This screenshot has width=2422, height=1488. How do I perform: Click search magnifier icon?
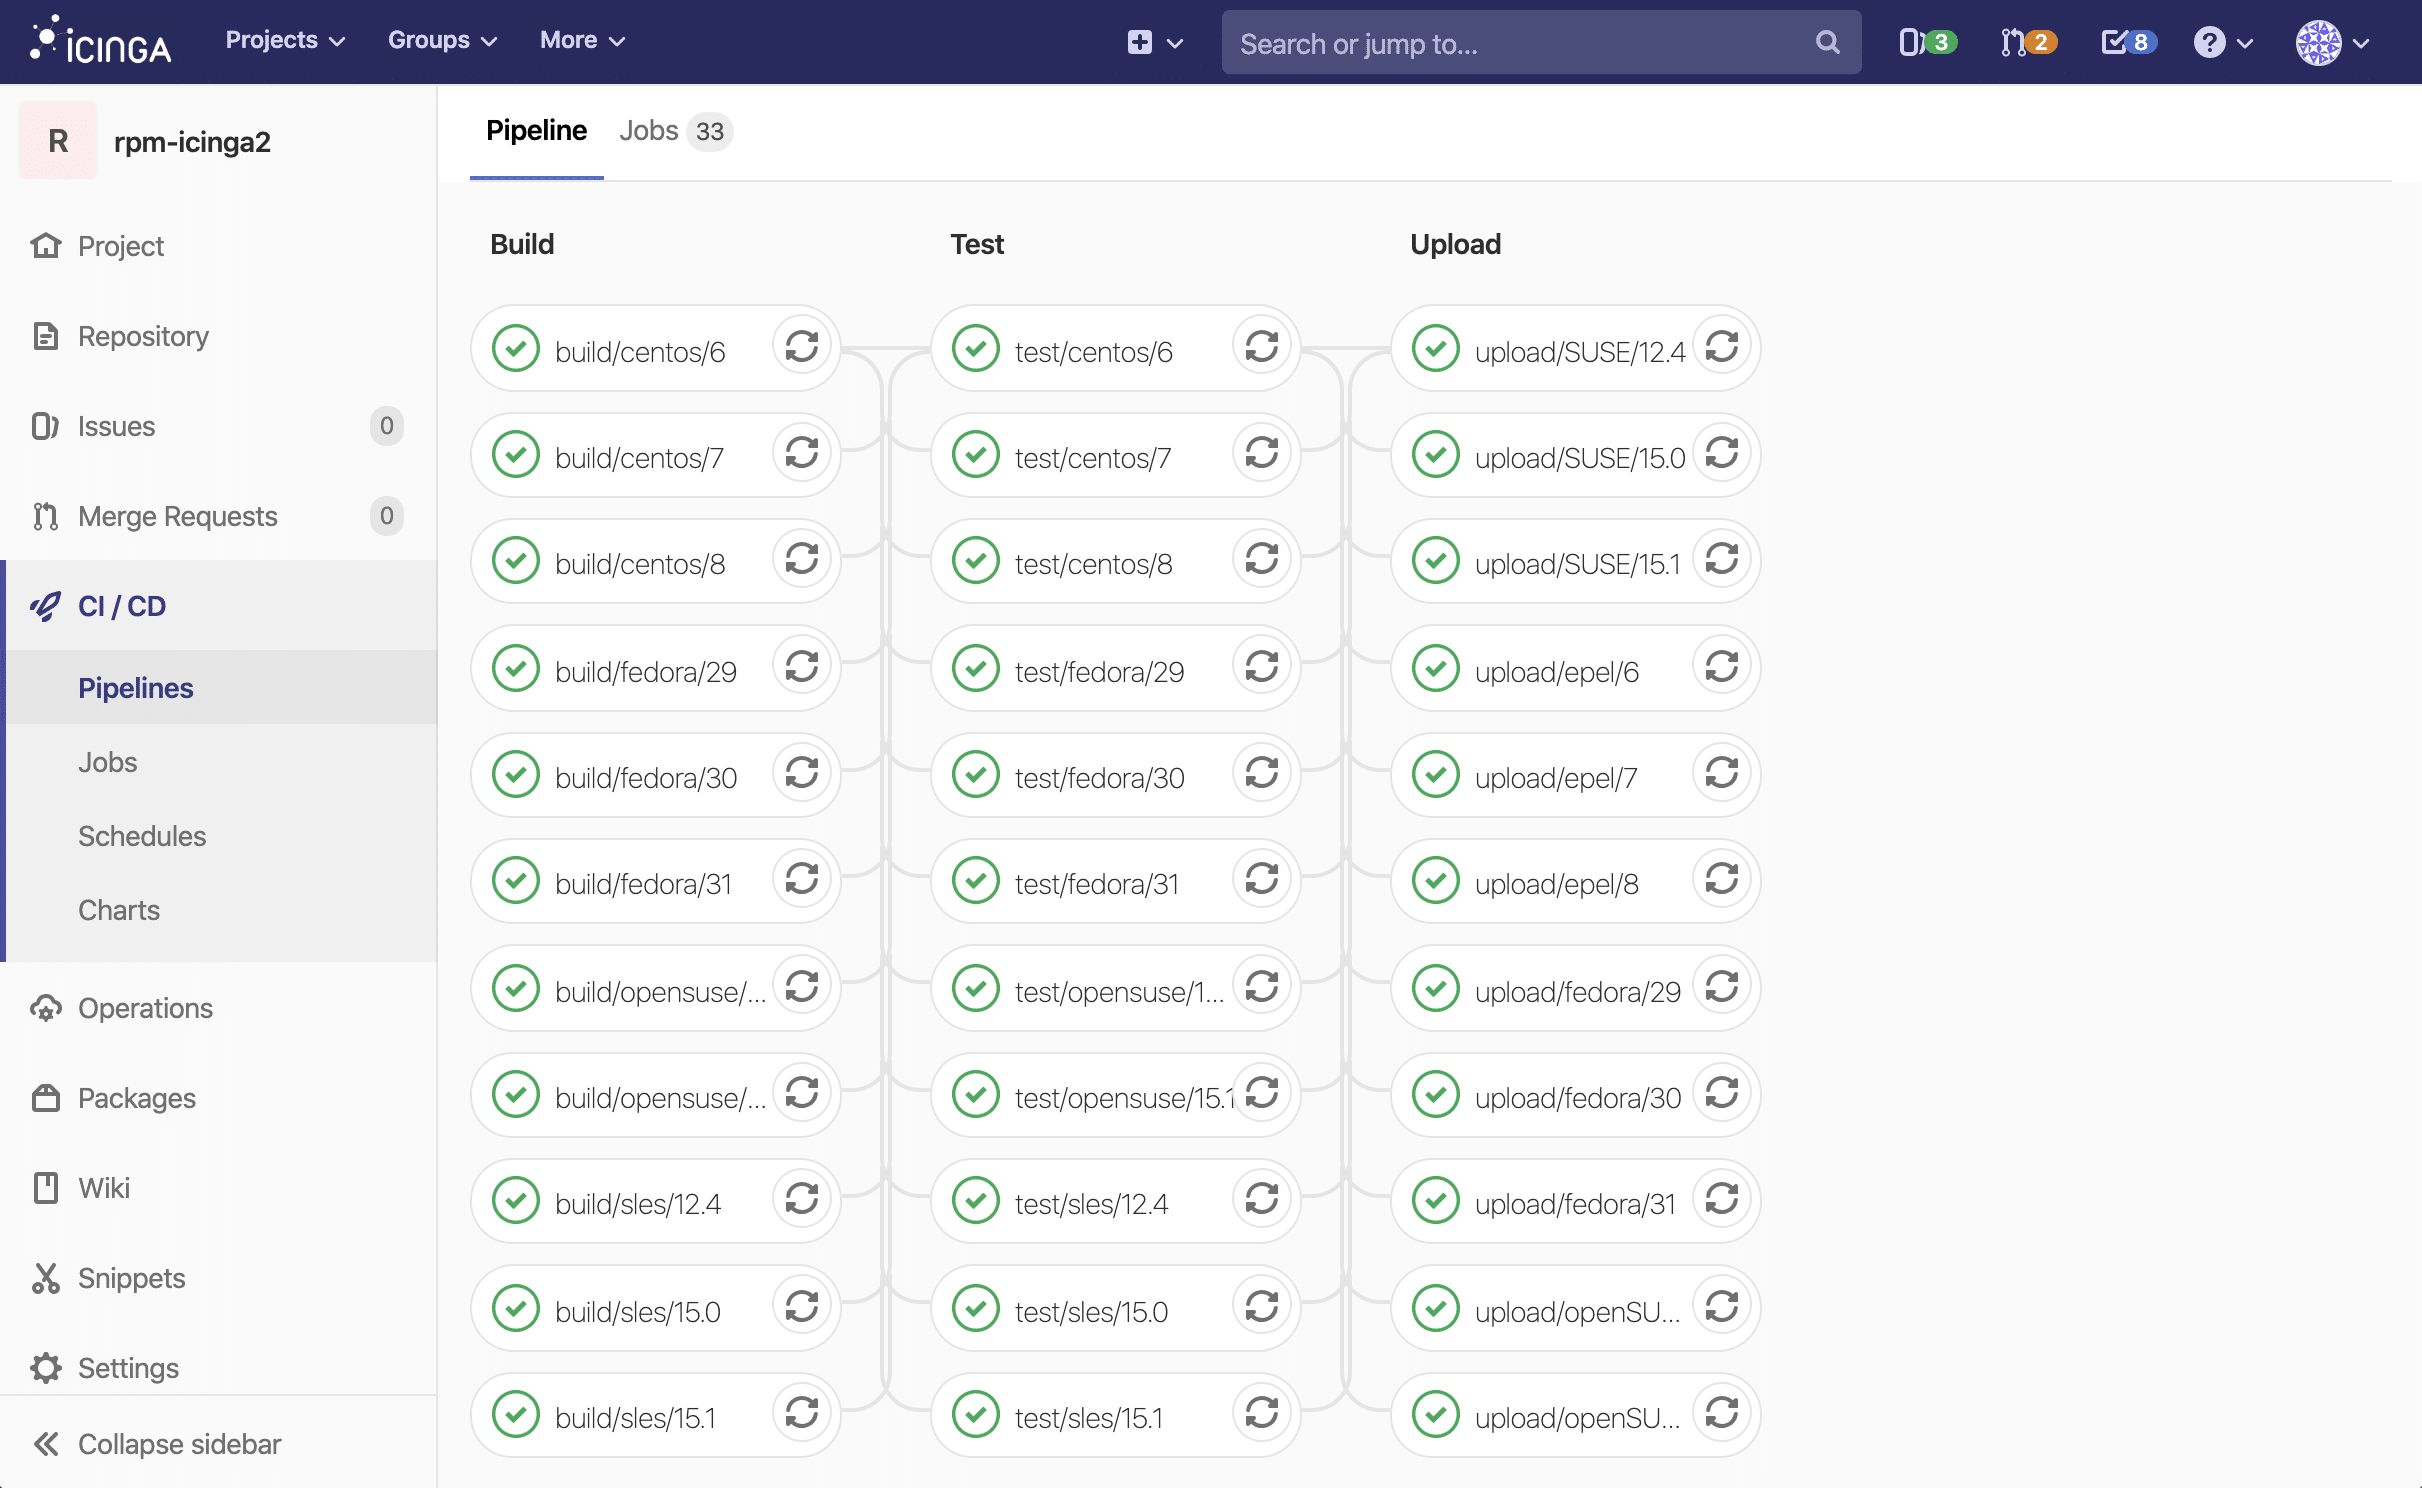(x=1827, y=42)
